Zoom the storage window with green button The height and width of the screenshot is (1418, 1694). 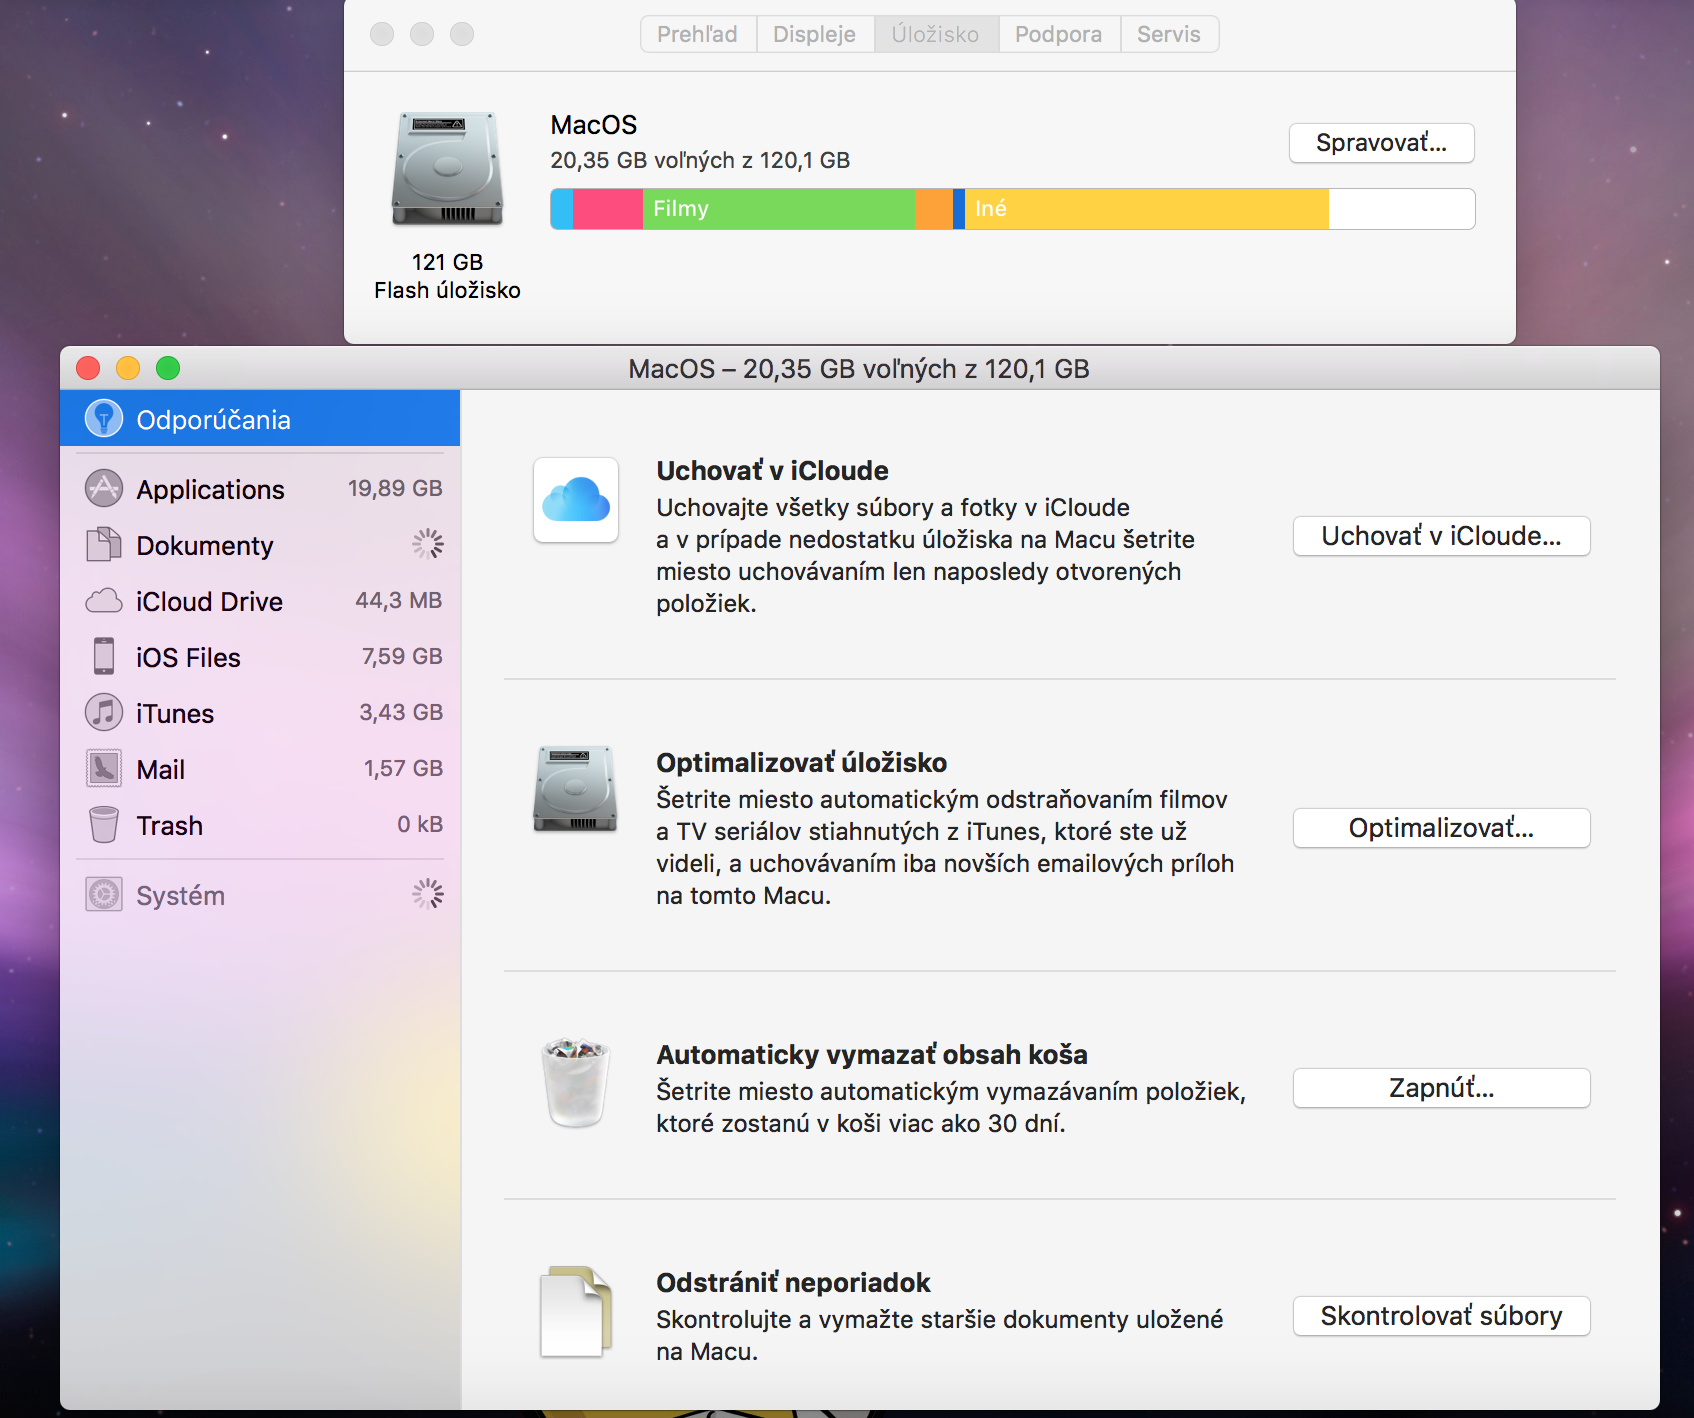[x=168, y=368]
